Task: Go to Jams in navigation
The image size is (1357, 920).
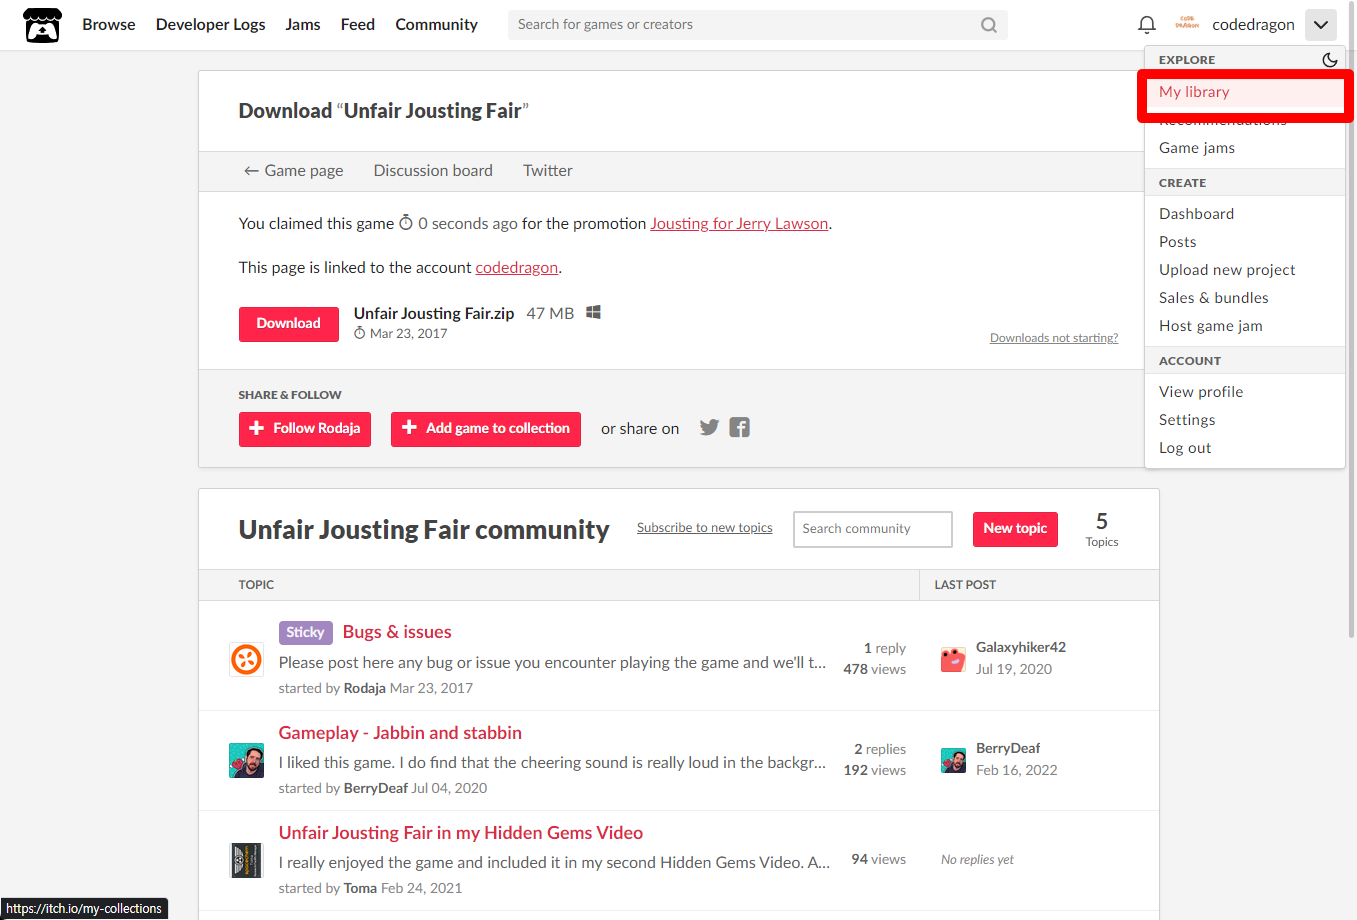Action: click(303, 25)
